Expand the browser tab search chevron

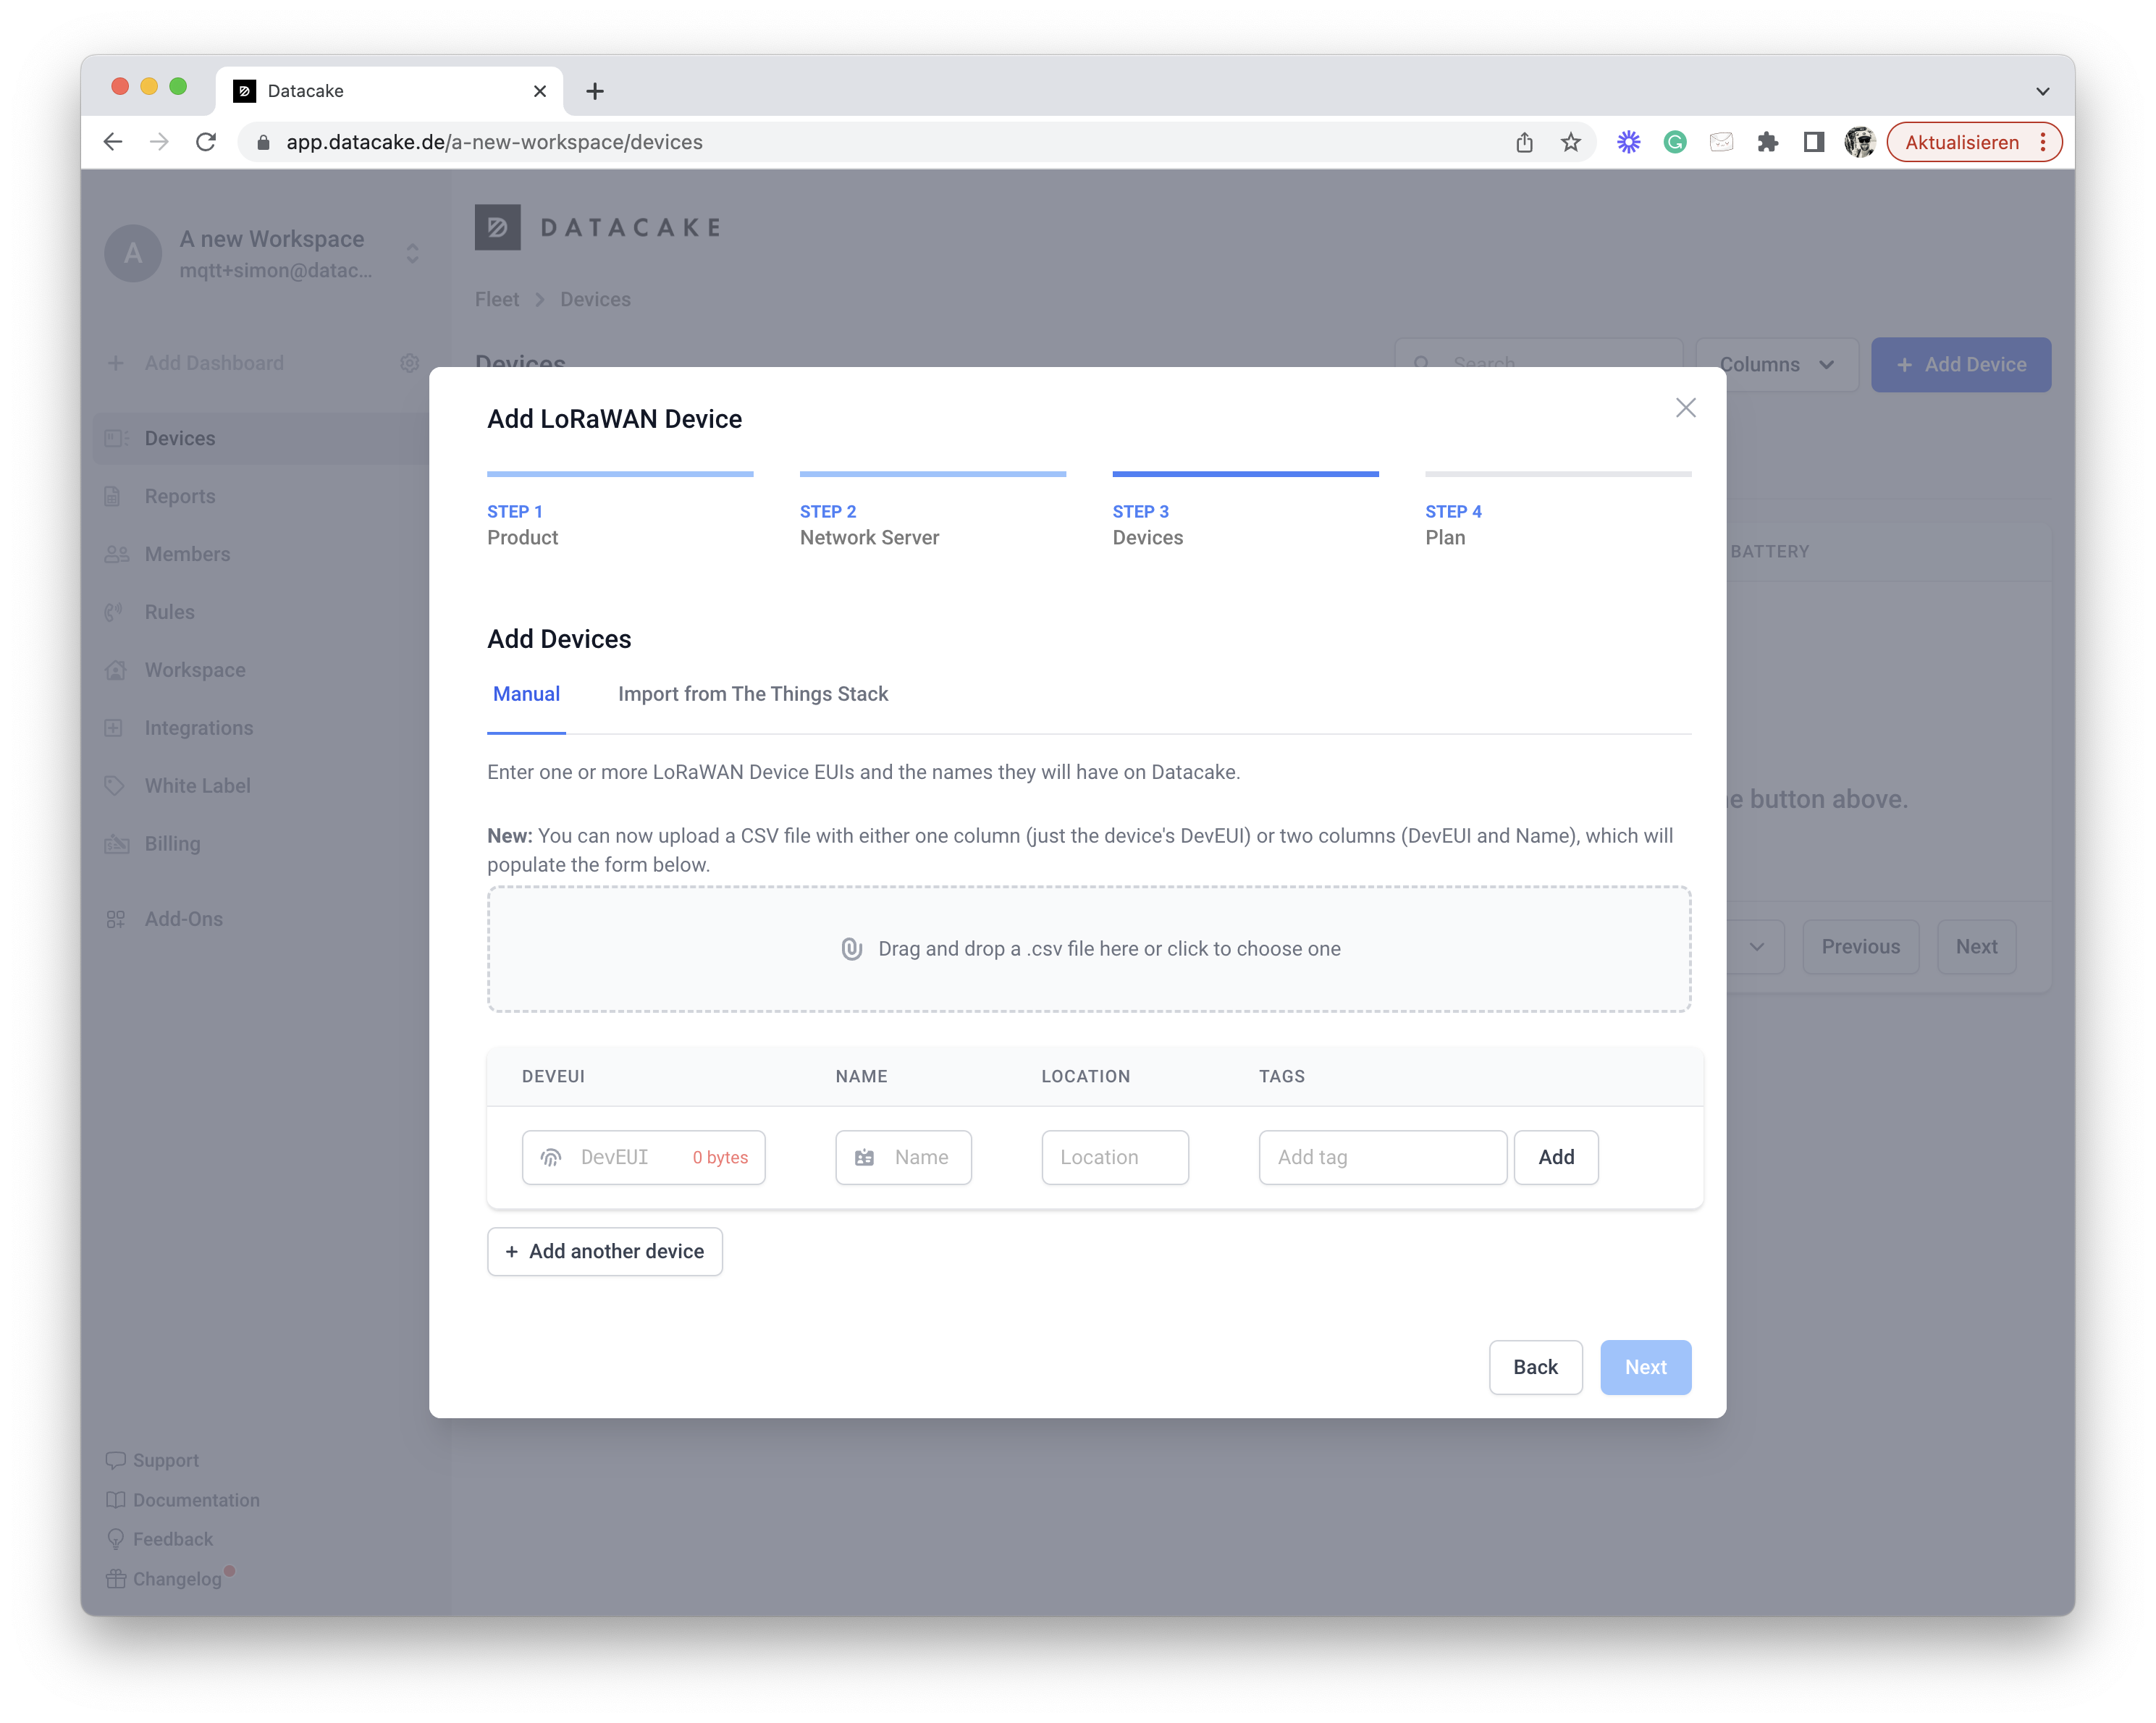click(x=2042, y=91)
